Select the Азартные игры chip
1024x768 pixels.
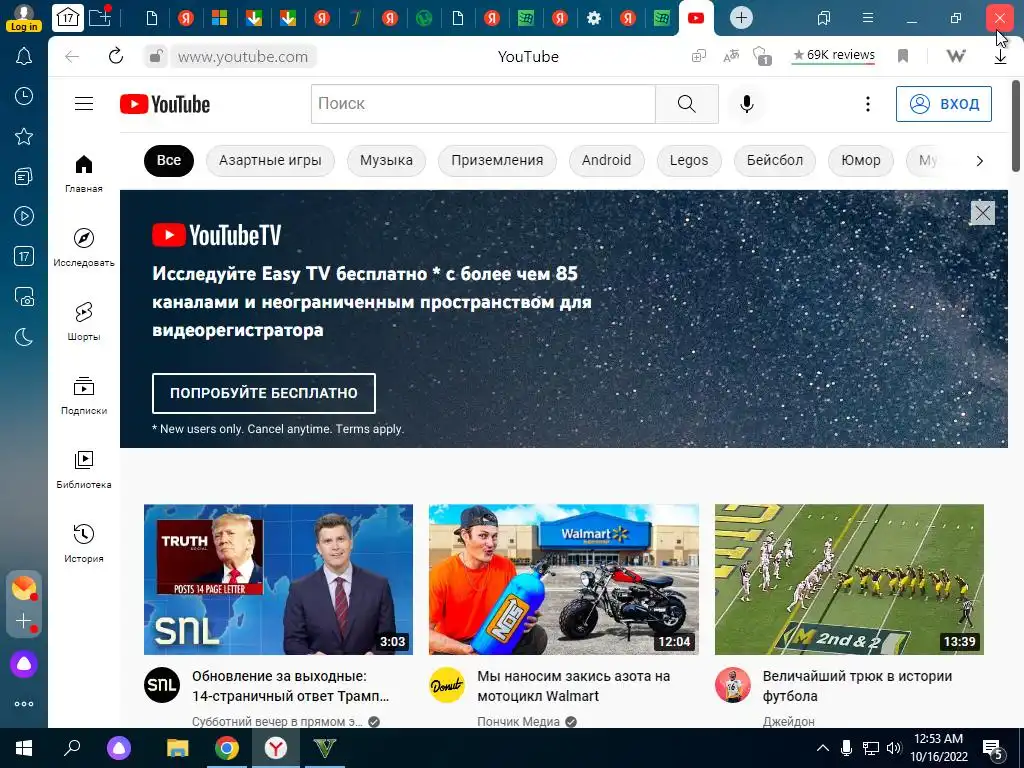point(270,161)
